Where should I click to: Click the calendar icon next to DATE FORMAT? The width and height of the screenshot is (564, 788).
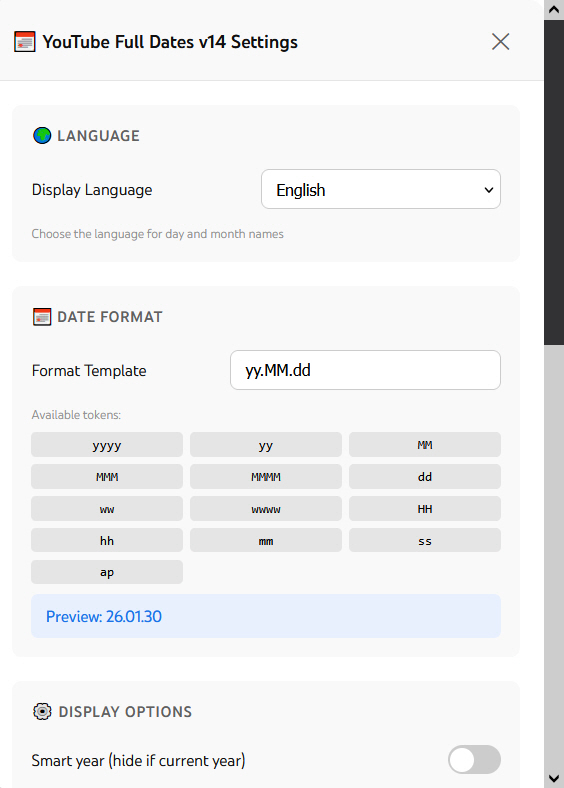(x=42, y=317)
